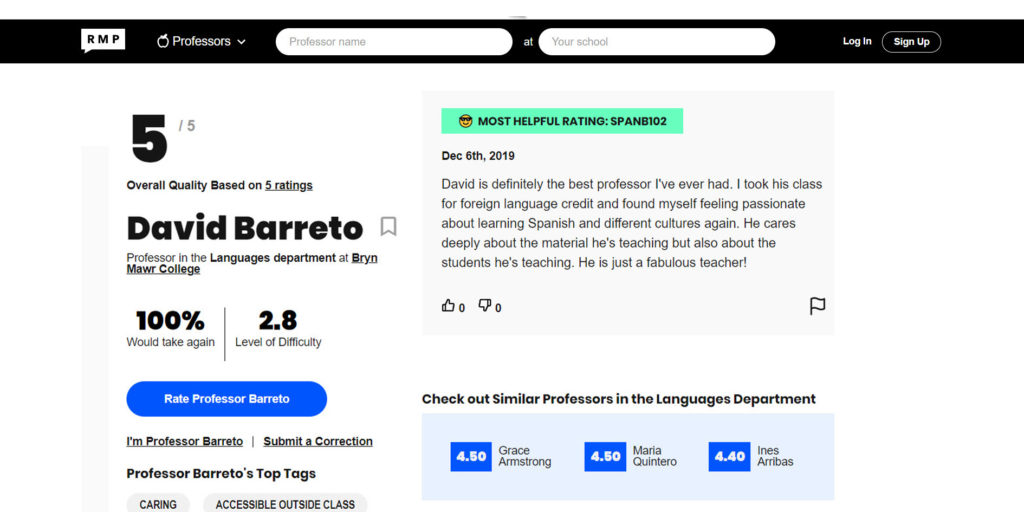Click the 4.40 rating box for Ines Arribas
Image resolution: width=1024 pixels, height=512 pixels.
pyautogui.click(x=729, y=456)
